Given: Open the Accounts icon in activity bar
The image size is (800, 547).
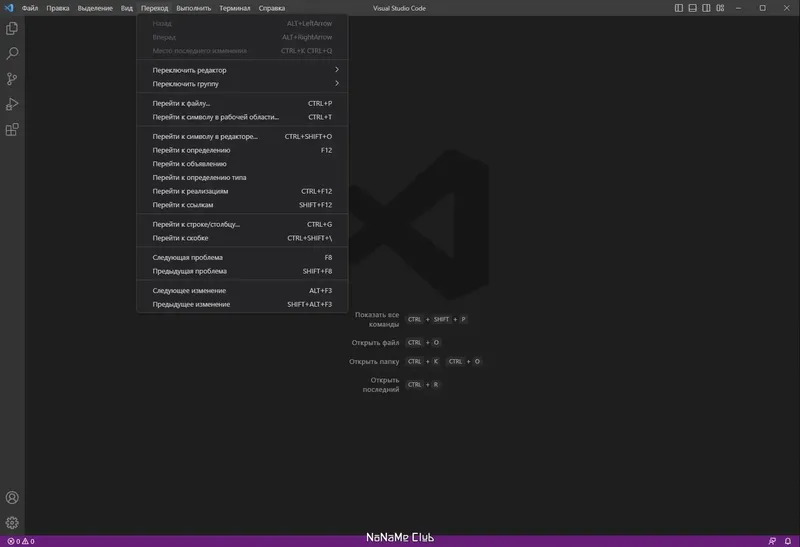Looking at the screenshot, I should [x=12, y=498].
